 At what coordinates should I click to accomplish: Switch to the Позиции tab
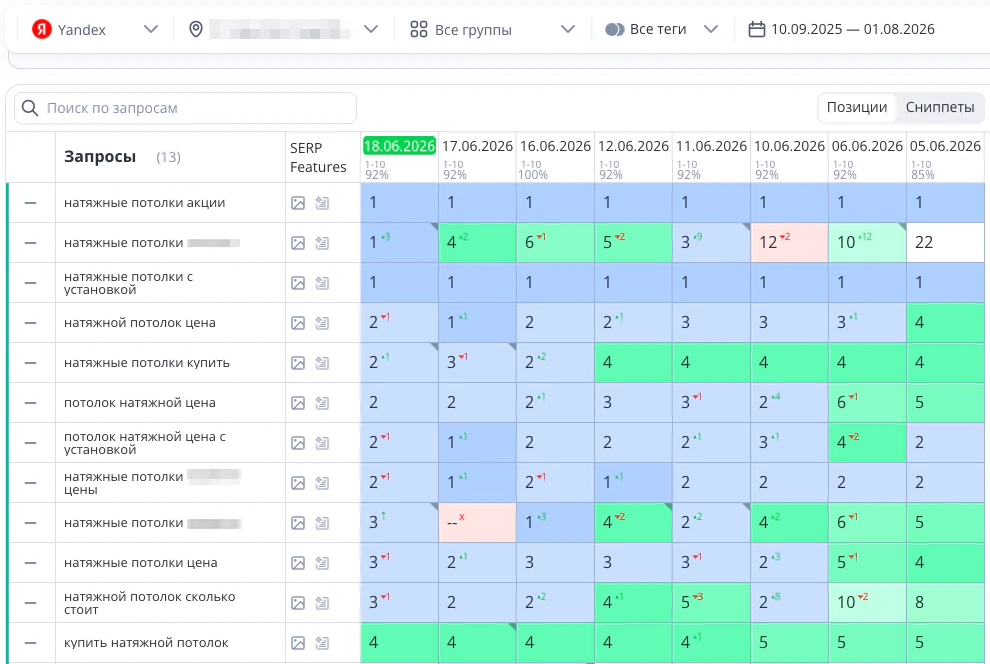coord(857,107)
